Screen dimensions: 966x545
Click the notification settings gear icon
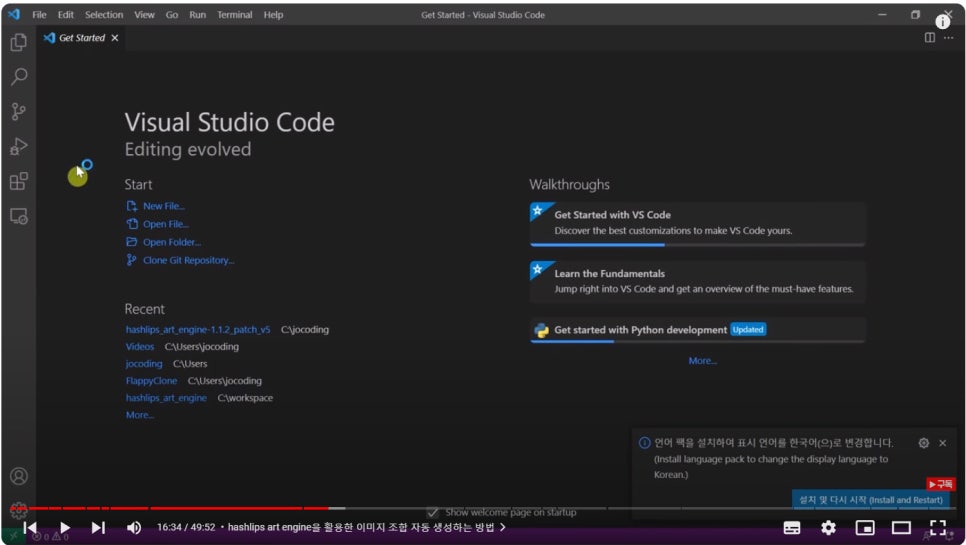pyautogui.click(x=923, y=443)
